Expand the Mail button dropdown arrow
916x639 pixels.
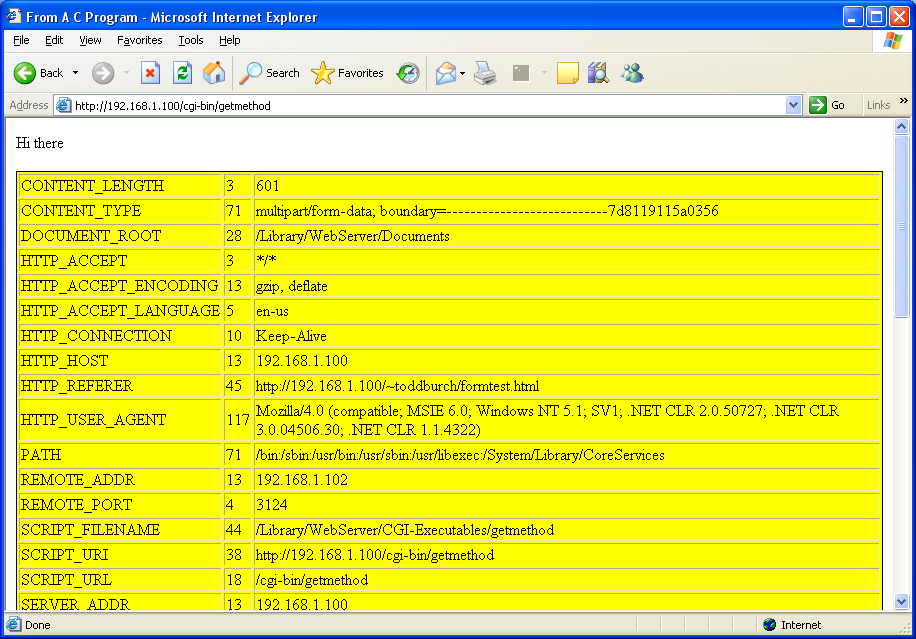(x=462, y=73)
